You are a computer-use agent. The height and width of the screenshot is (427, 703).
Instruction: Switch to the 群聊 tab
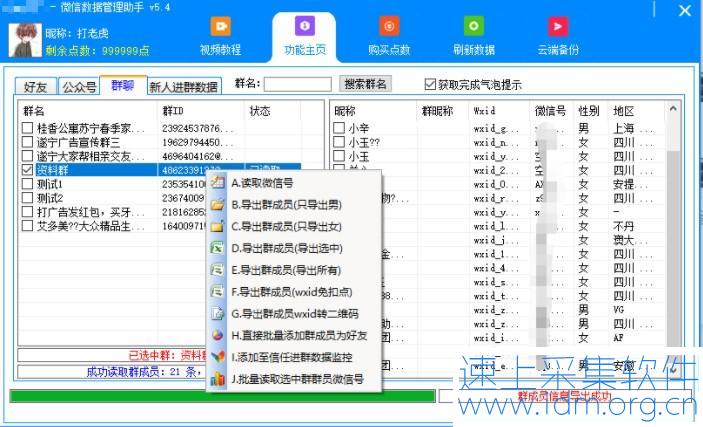[x=123, y=85]
